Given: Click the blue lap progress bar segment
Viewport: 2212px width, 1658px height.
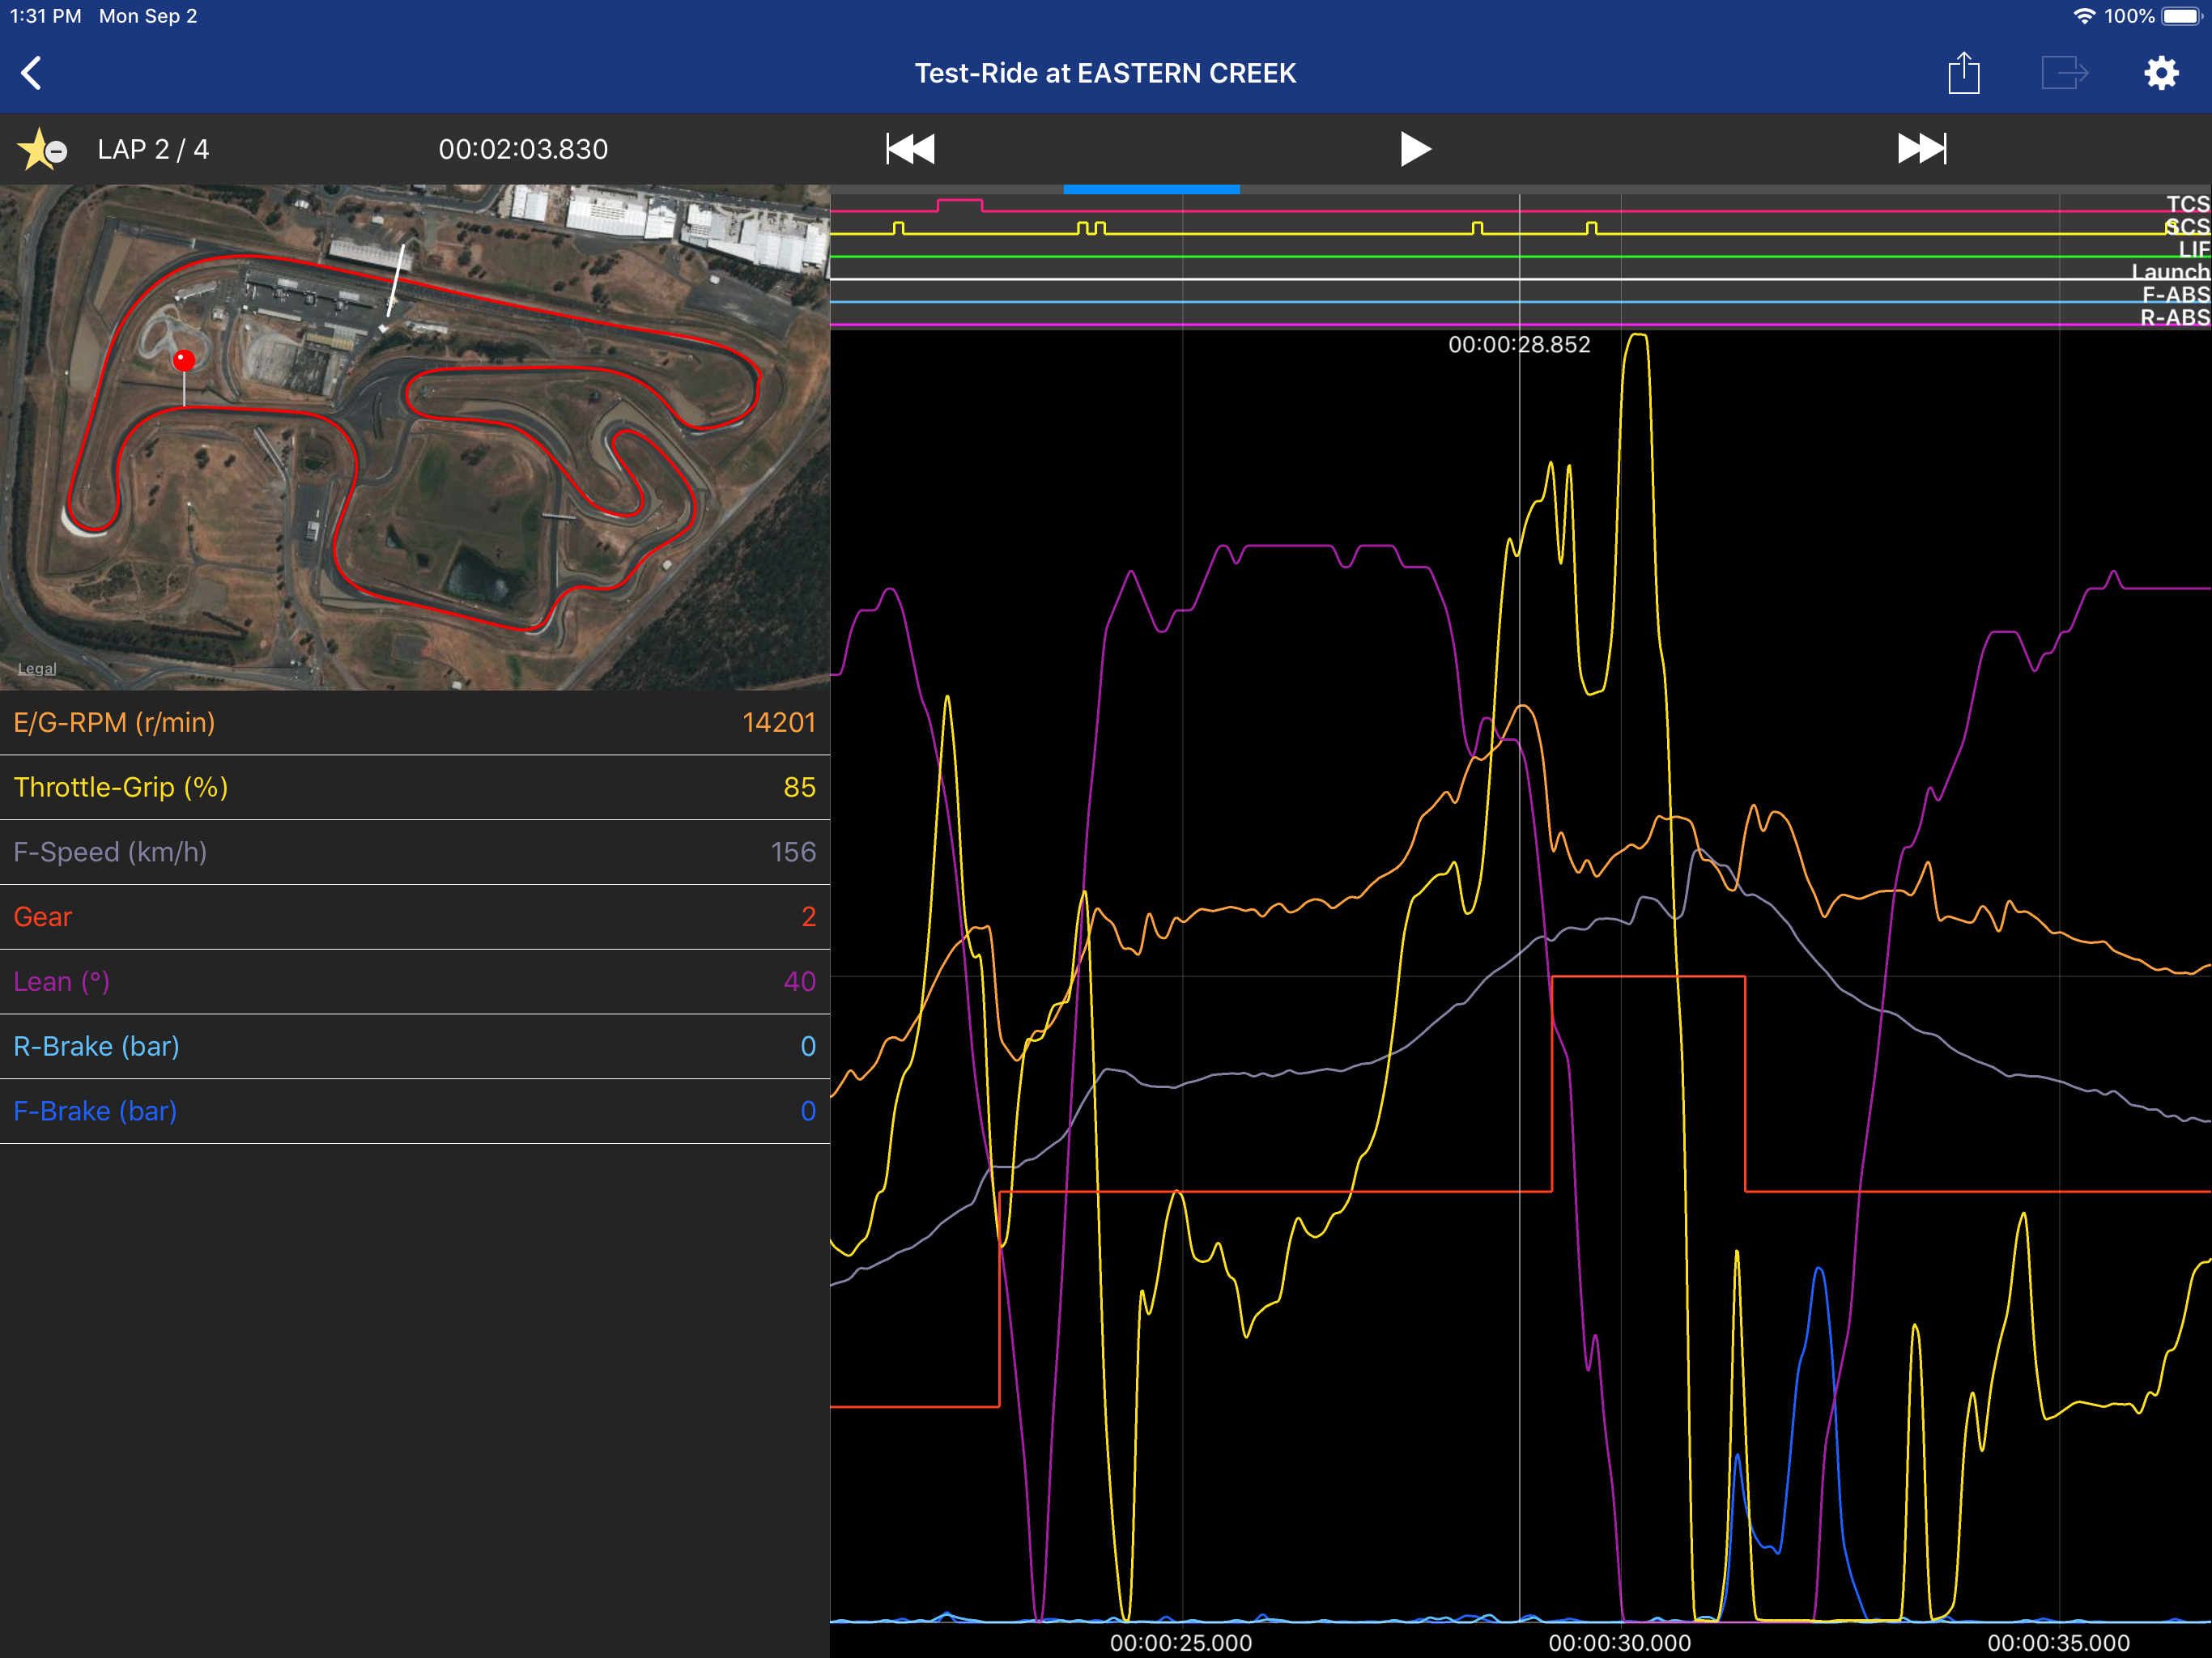Looking at the screenshot, I should pyautogui.click(x=1151, y=189).
